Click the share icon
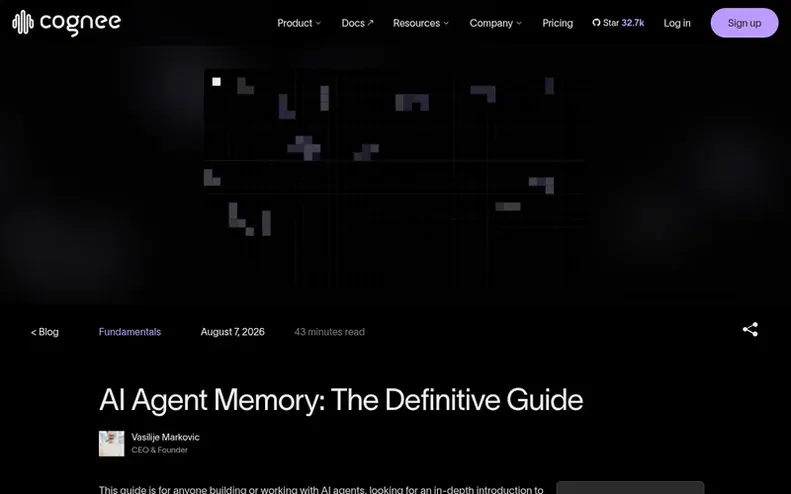Screen dimensions: 791x494 750,330
